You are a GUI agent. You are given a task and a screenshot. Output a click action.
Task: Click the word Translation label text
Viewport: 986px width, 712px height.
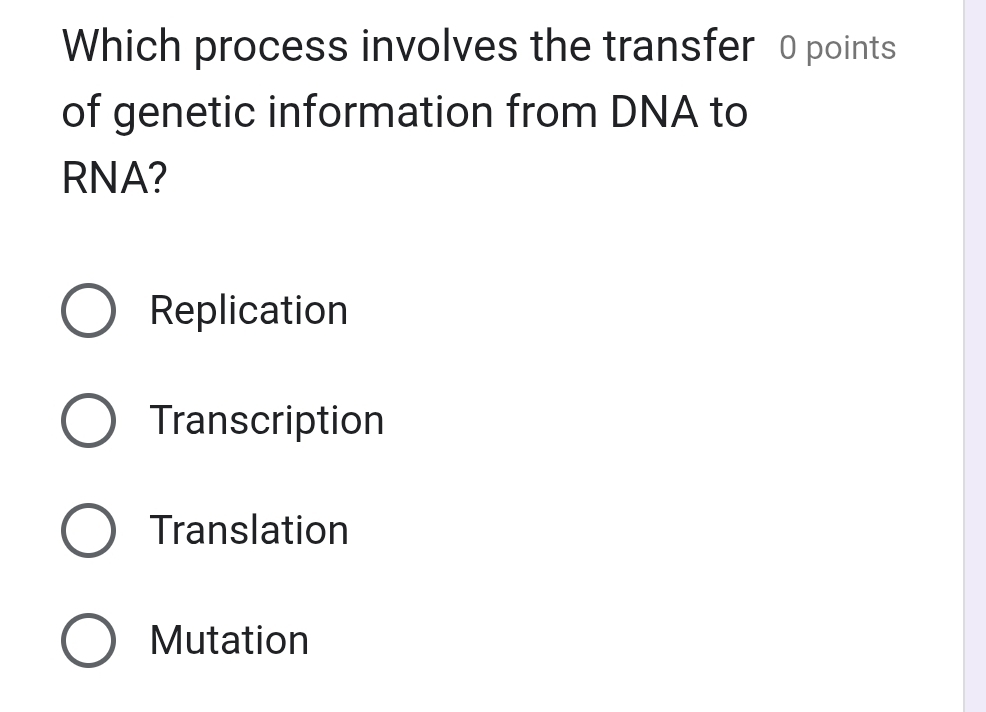(248, 530)
